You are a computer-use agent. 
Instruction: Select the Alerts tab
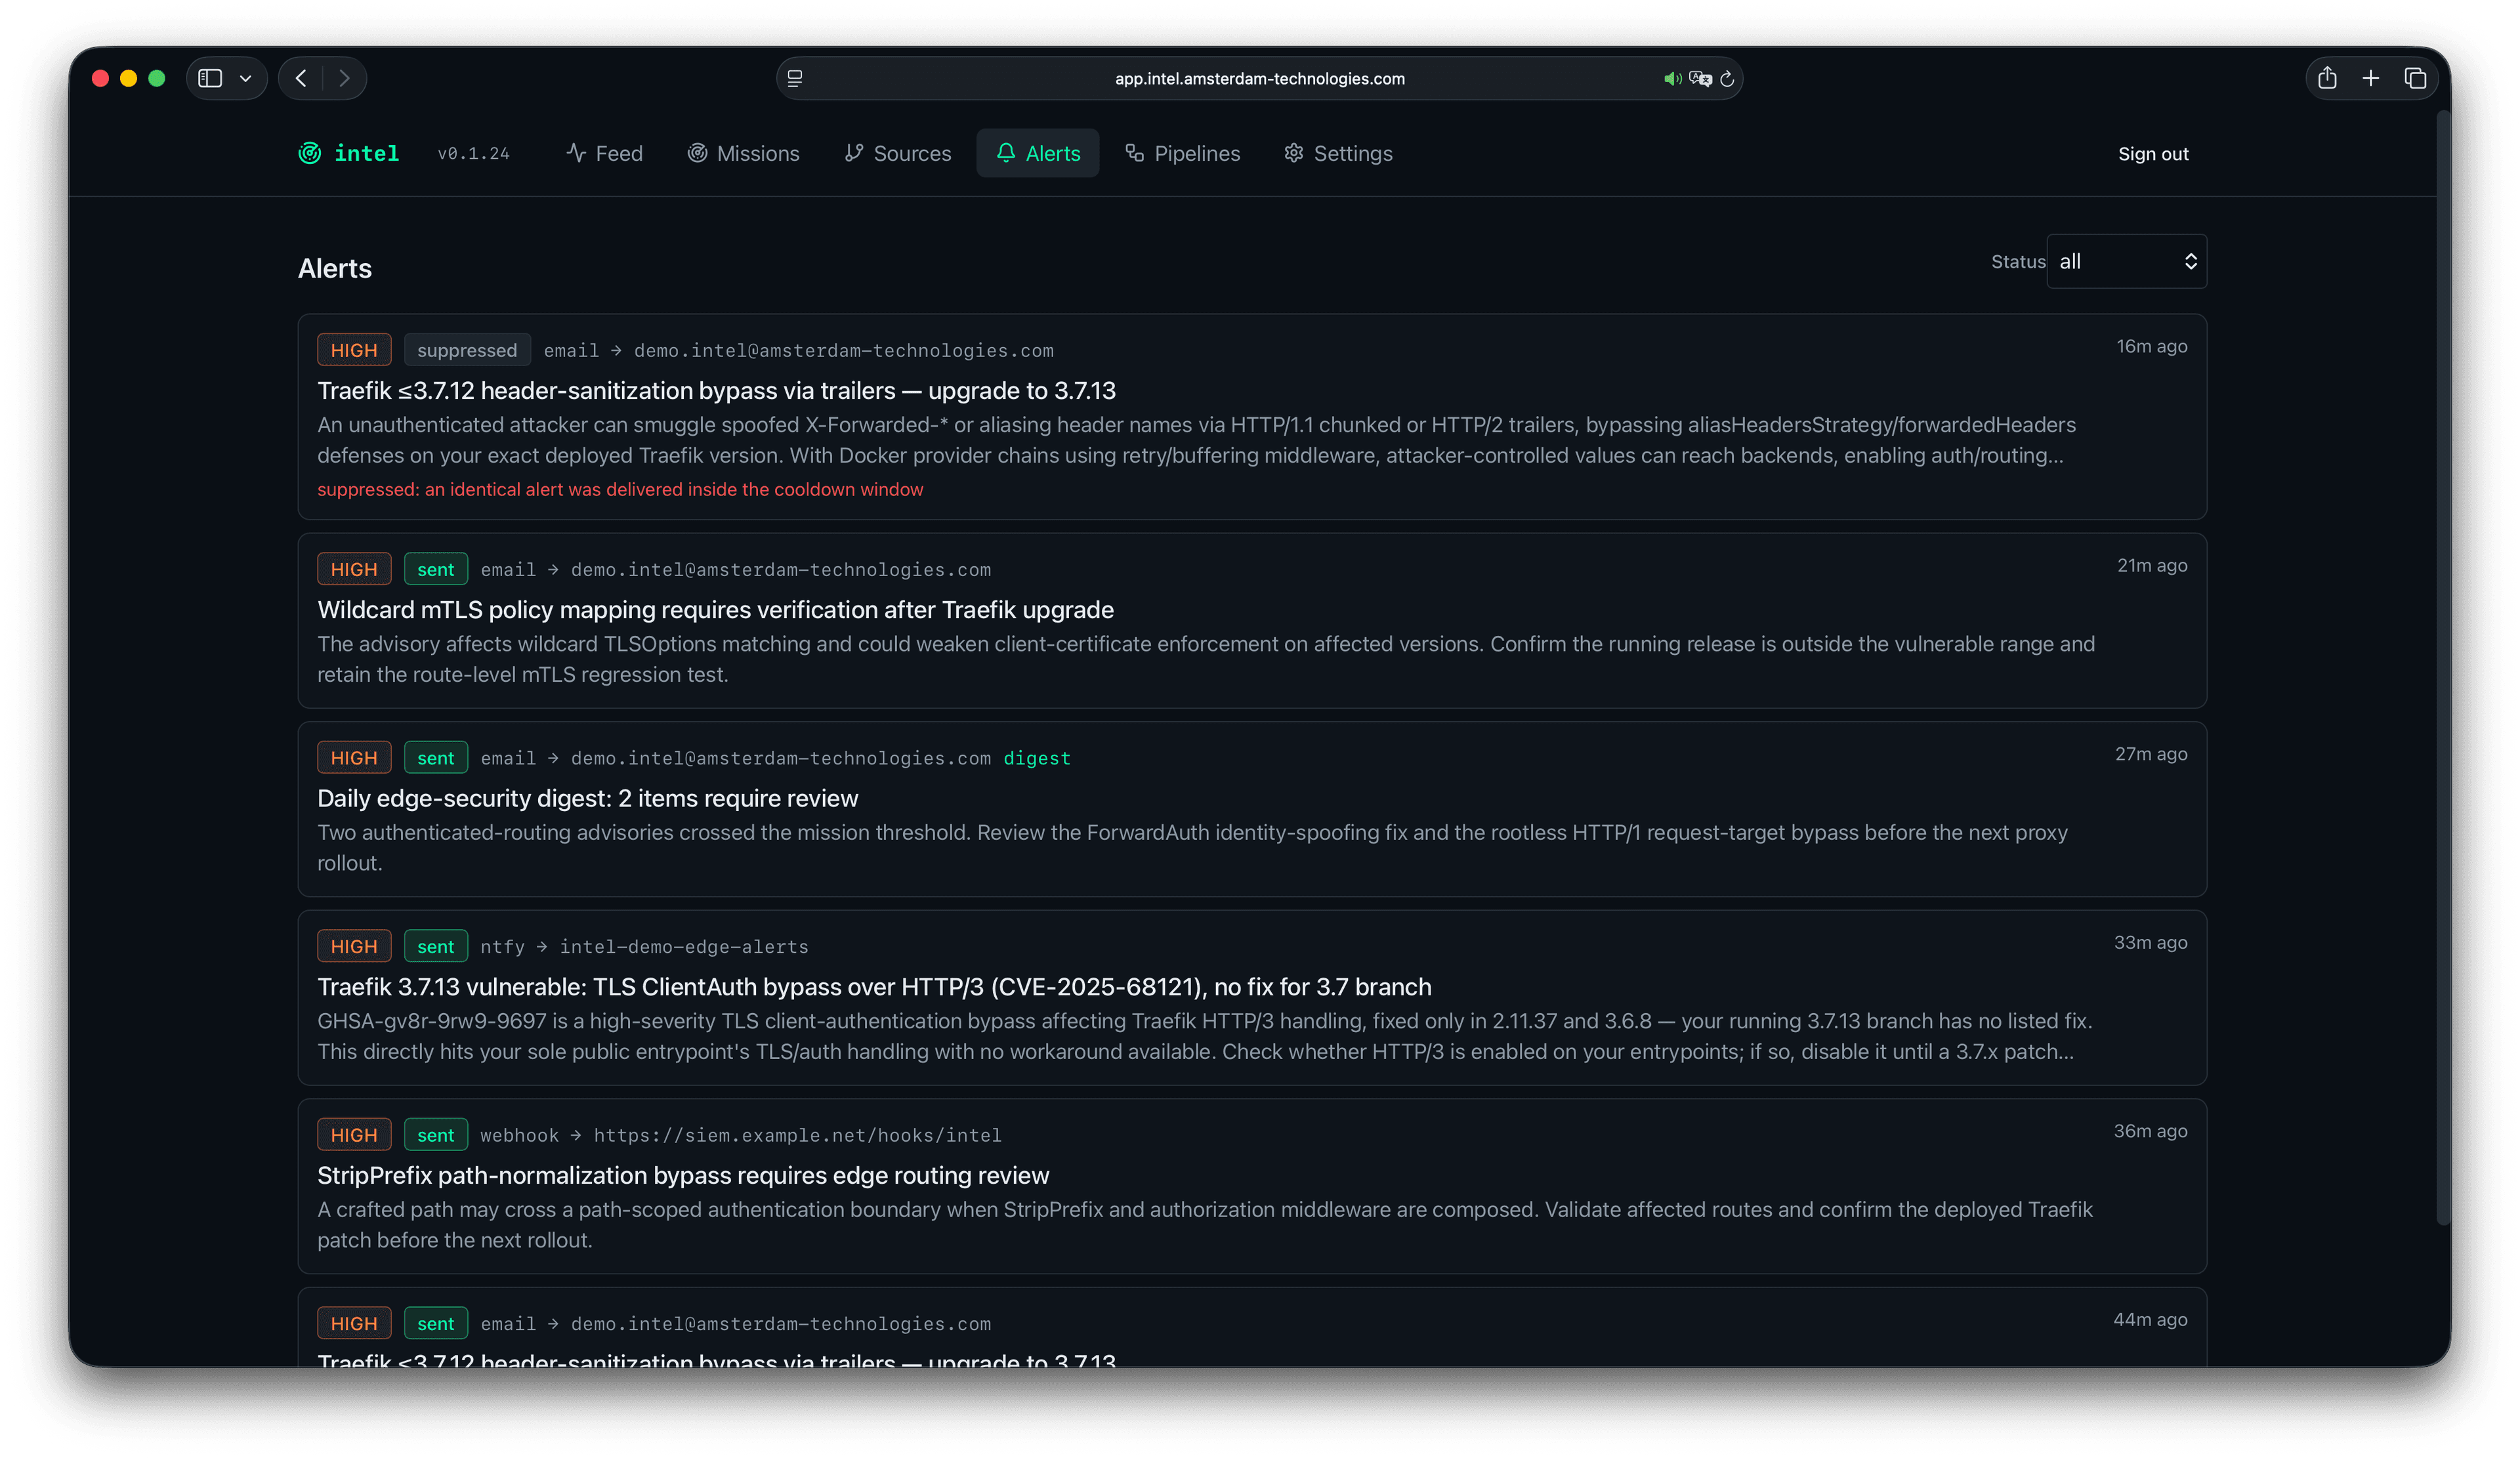click(1038, 153)
